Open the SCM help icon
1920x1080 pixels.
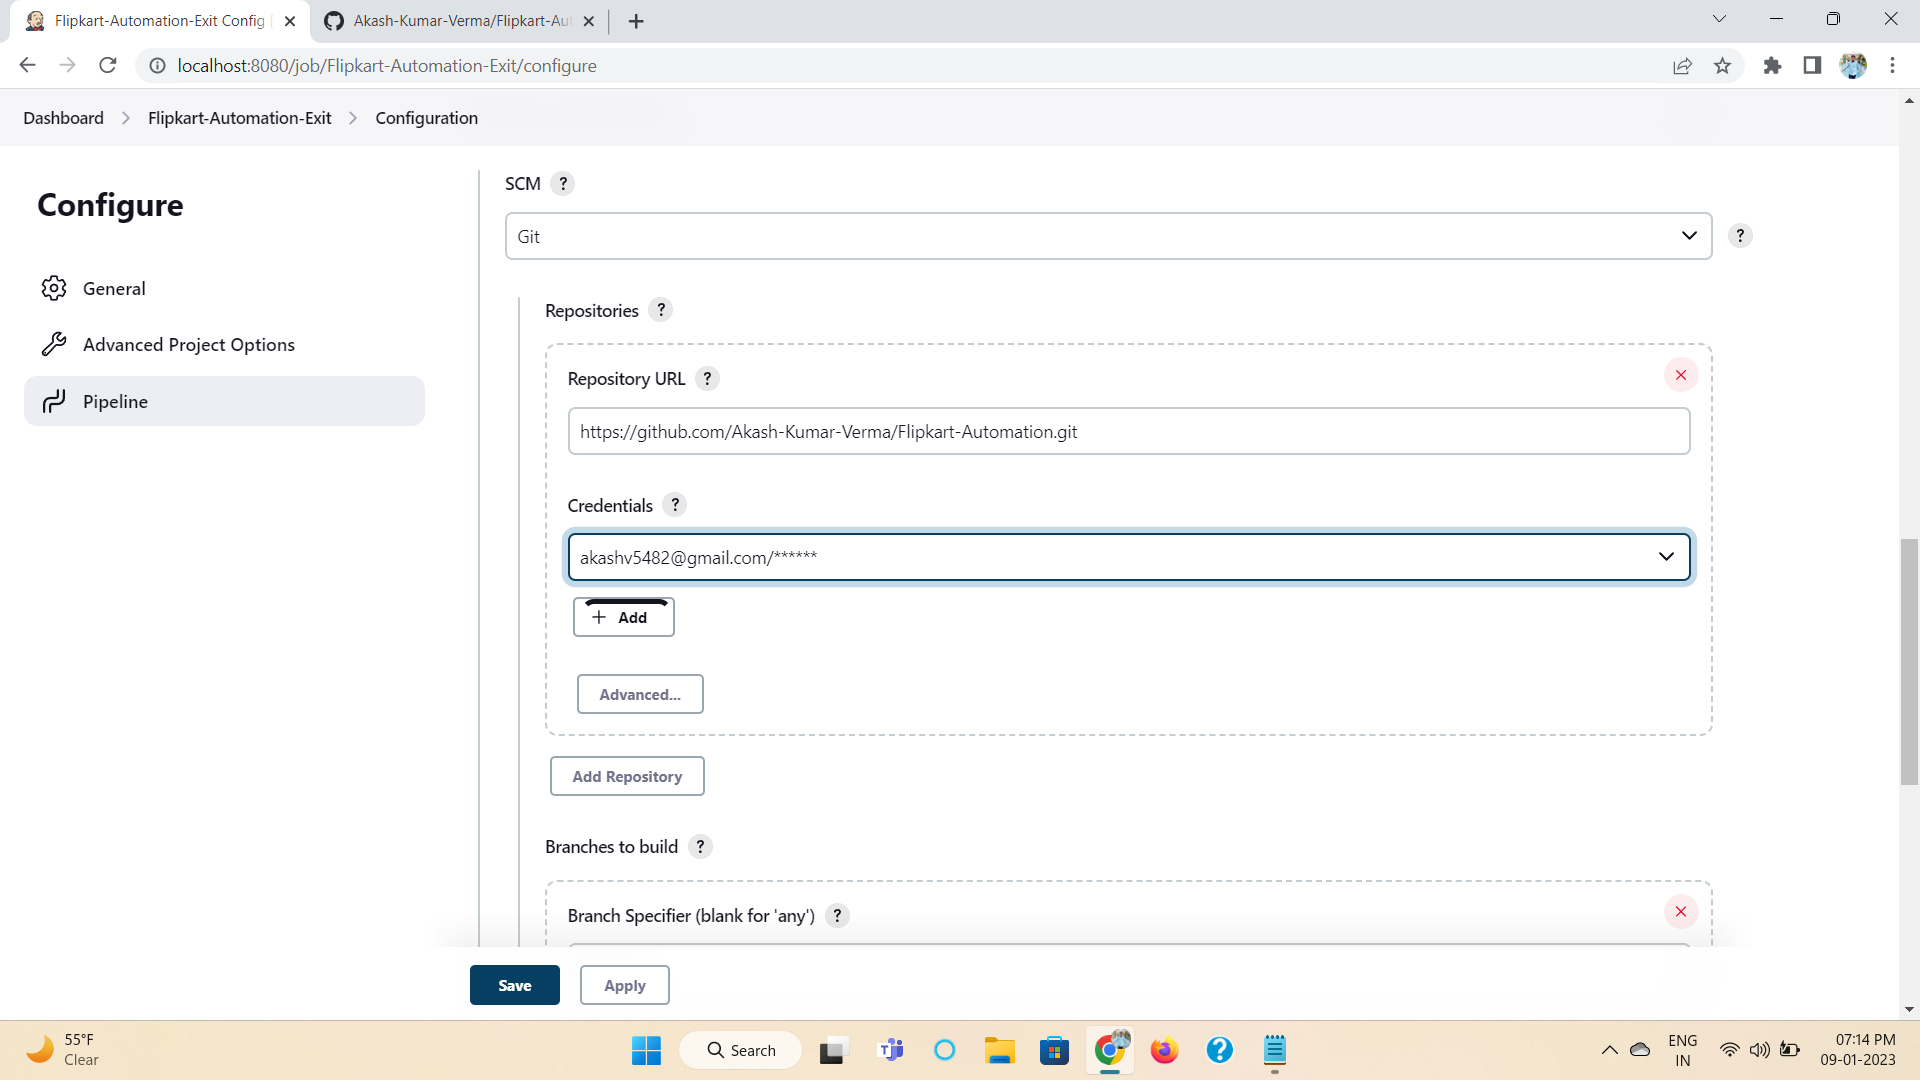click(563, 183)
